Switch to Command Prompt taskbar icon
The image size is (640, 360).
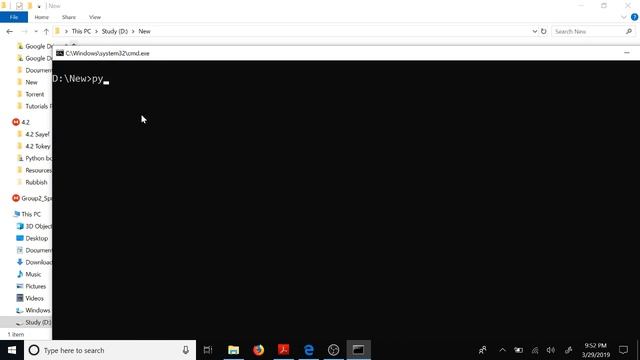click(358, 350)
